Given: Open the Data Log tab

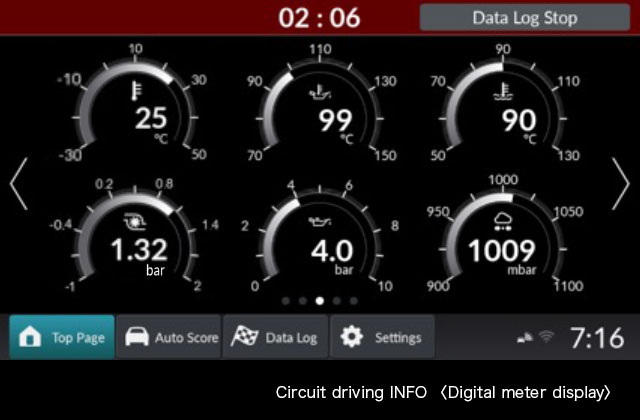Looking at the screenshot, I should click(275, 338).
